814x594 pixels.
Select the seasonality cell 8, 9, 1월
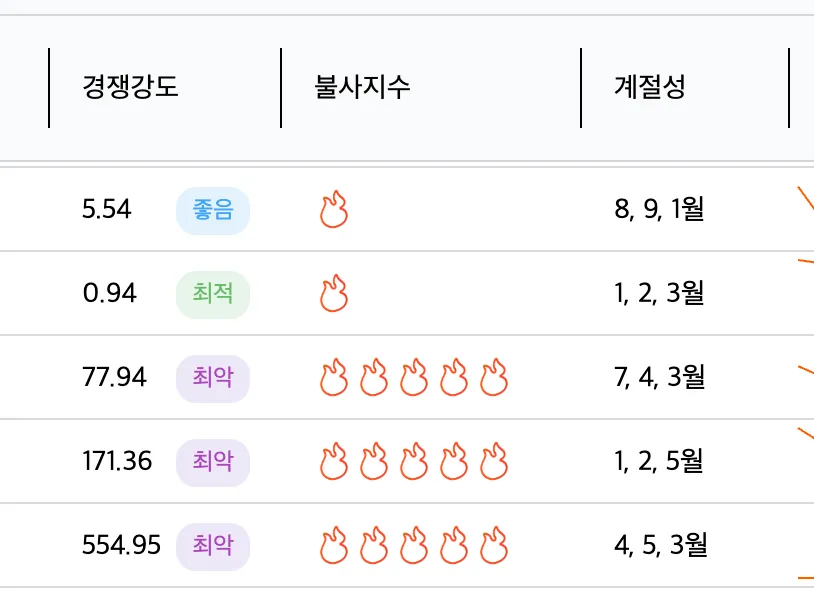click(659, 209)
